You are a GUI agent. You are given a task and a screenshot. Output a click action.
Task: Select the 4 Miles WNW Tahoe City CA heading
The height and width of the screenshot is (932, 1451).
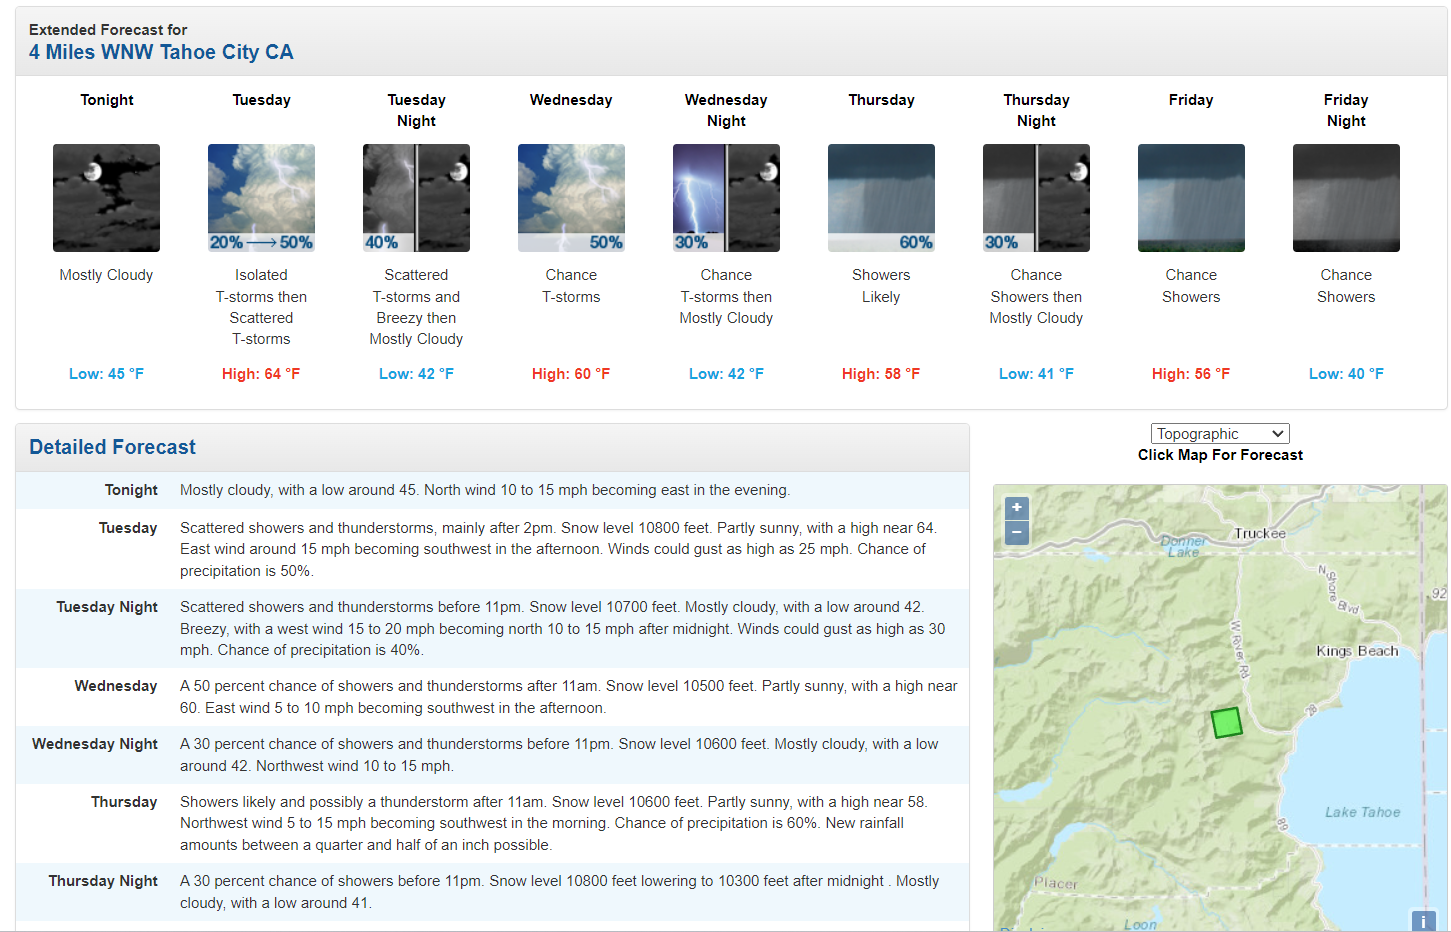click(x=161, y=52)
